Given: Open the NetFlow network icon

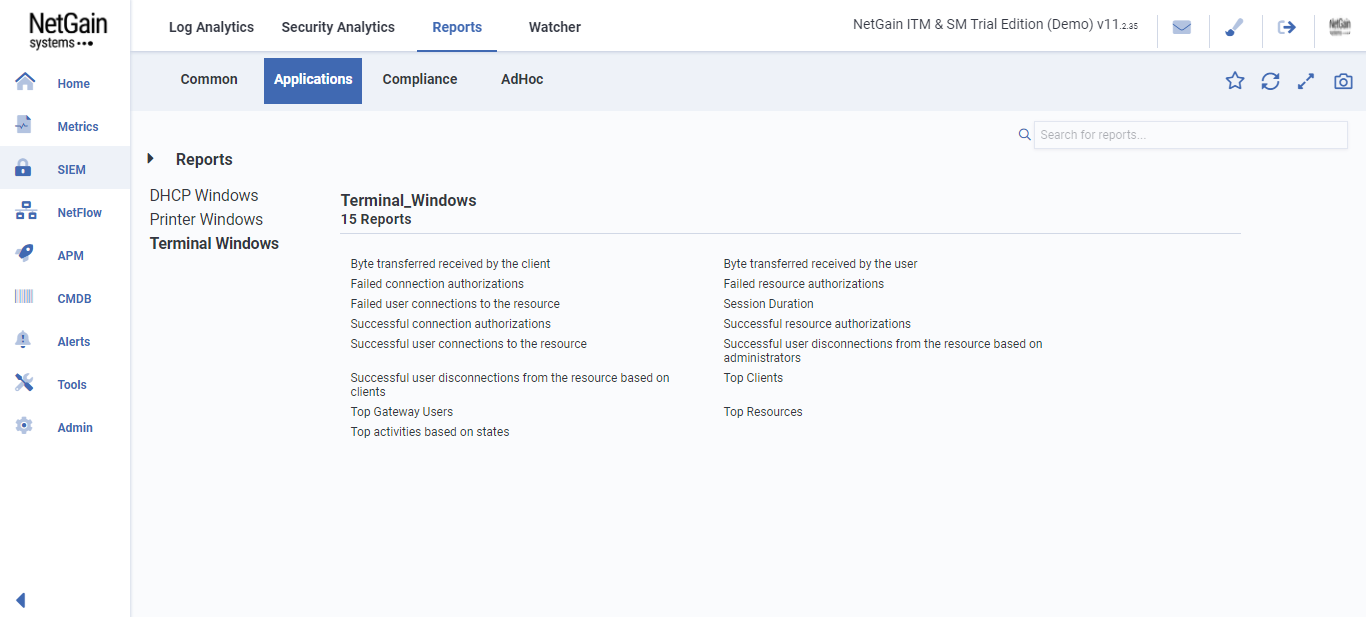Looking at the screenshot, I should coord(26,211).
